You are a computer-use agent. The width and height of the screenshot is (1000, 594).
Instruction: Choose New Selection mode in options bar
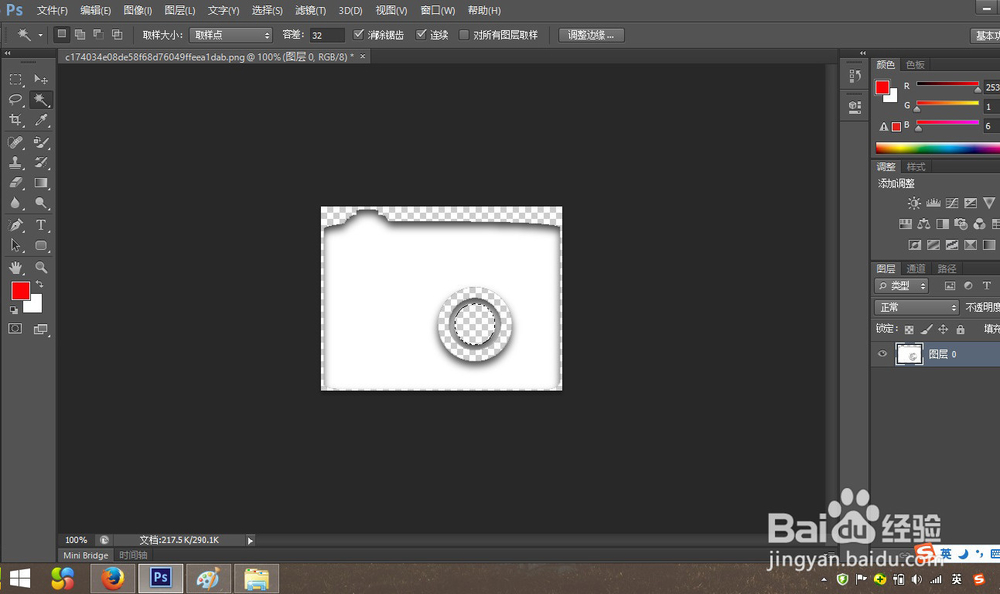(x=61, y=34)
